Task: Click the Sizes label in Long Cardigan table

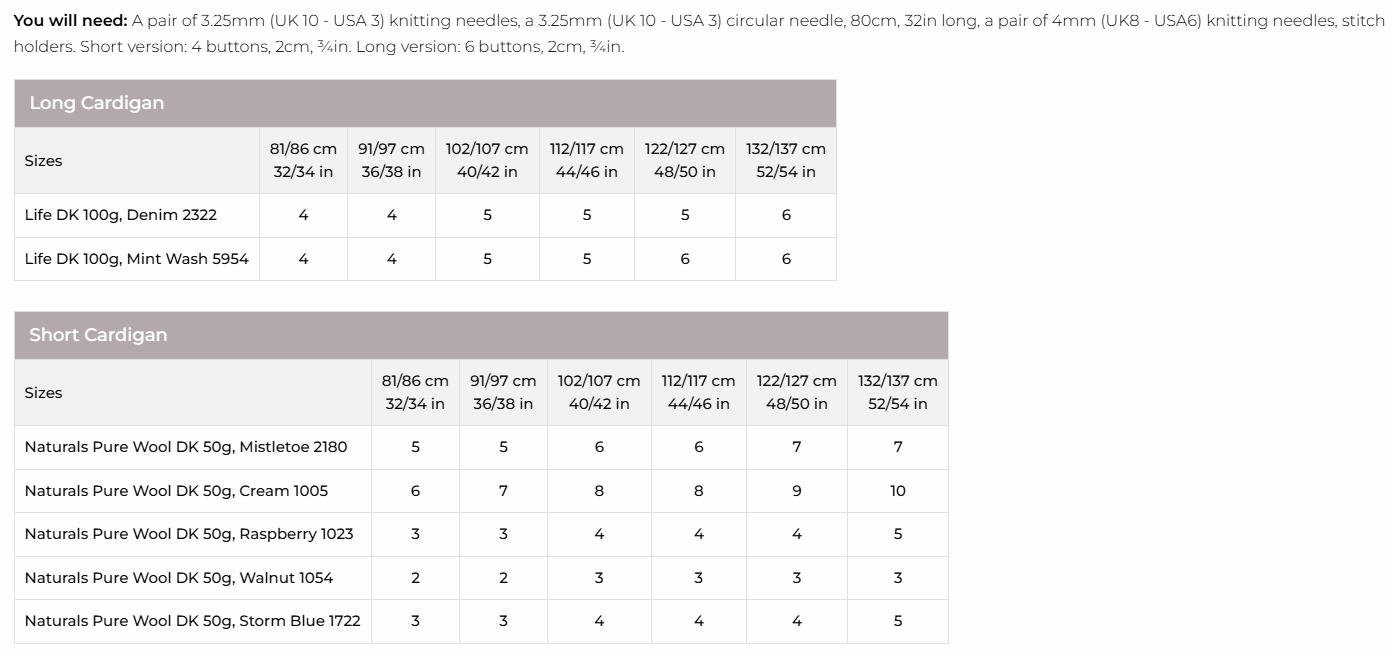Action: click(x=43, y=161)
